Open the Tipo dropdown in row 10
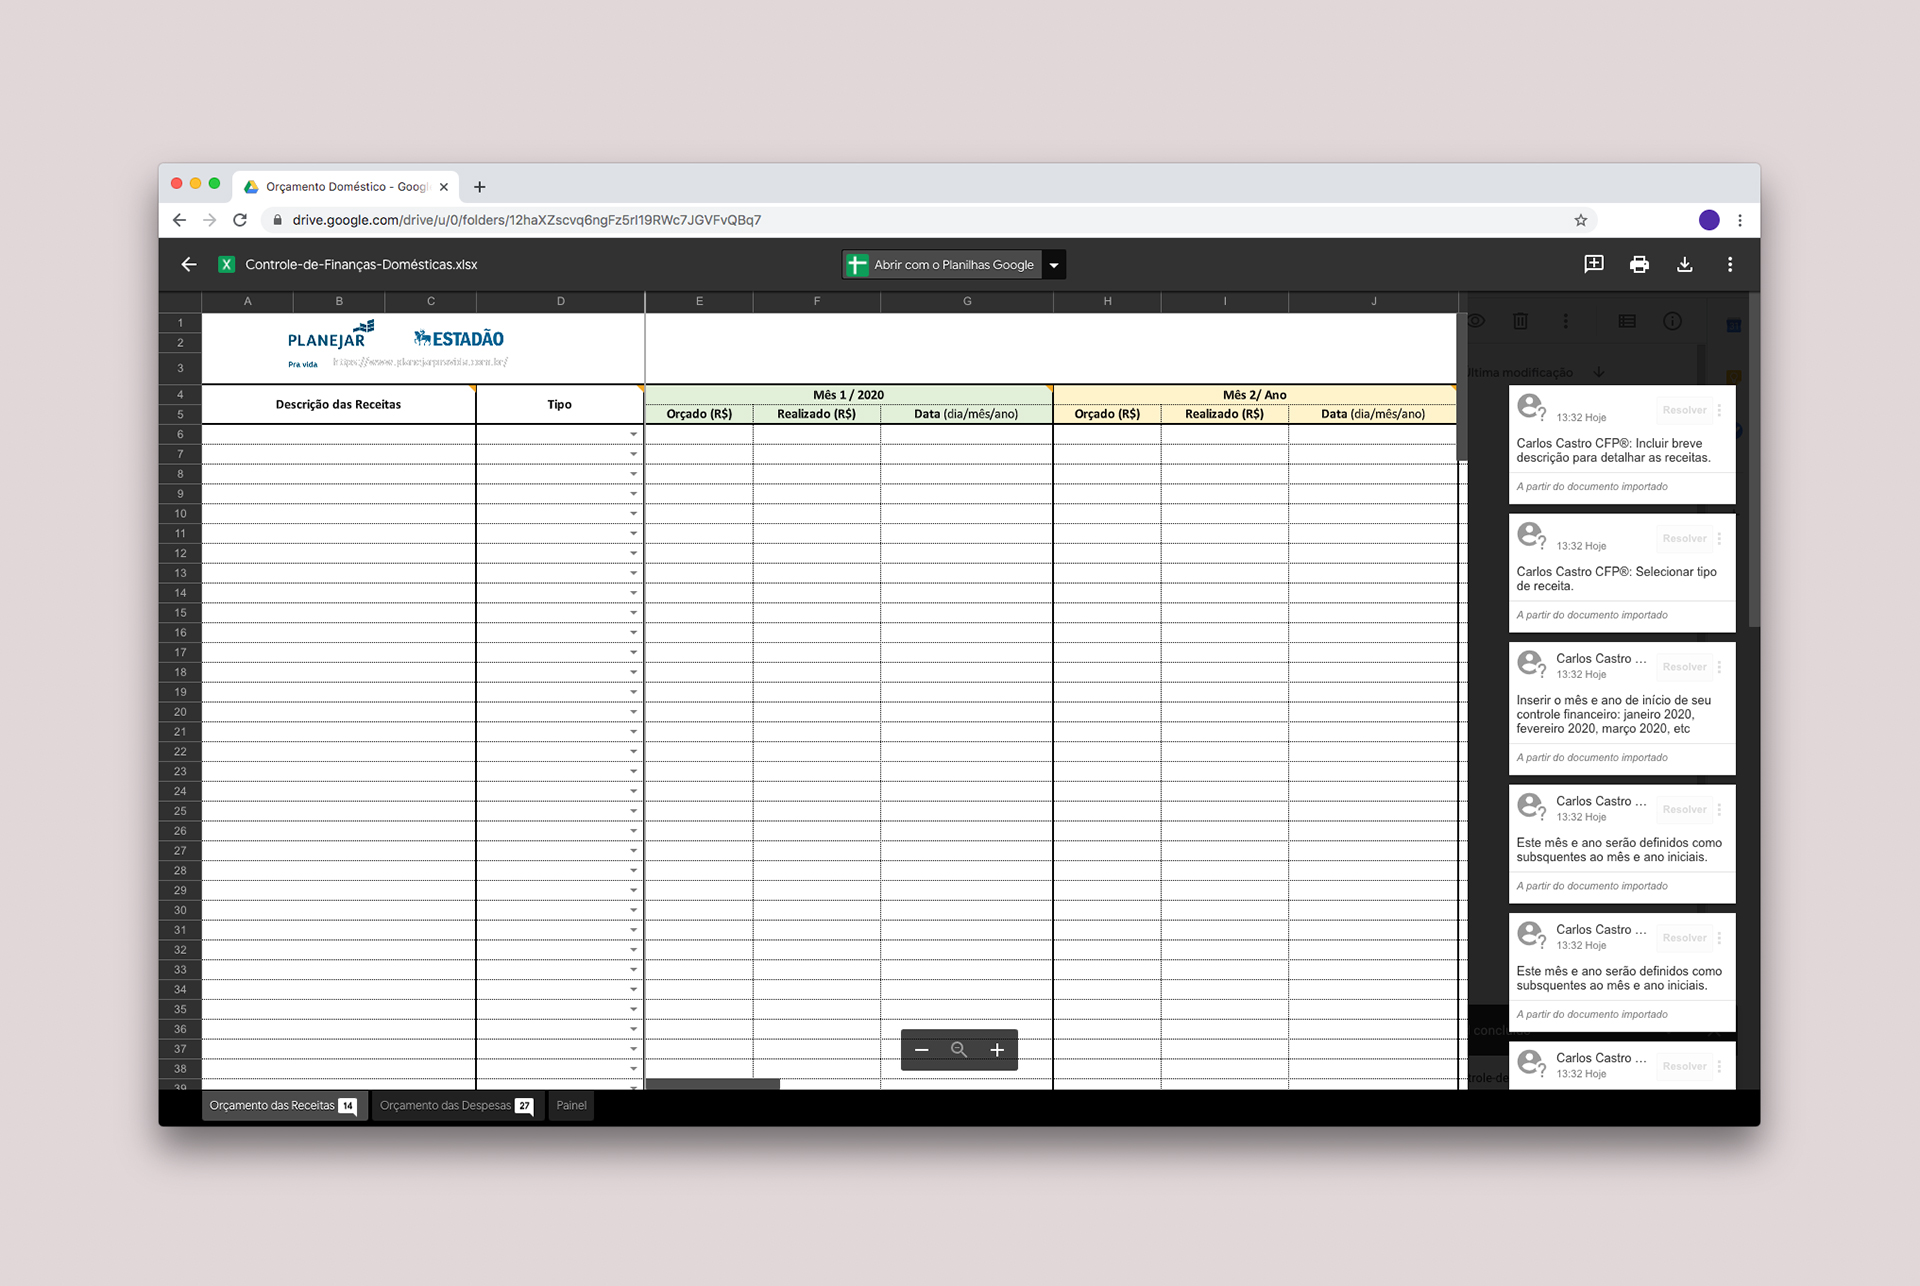 pos(634,514)
